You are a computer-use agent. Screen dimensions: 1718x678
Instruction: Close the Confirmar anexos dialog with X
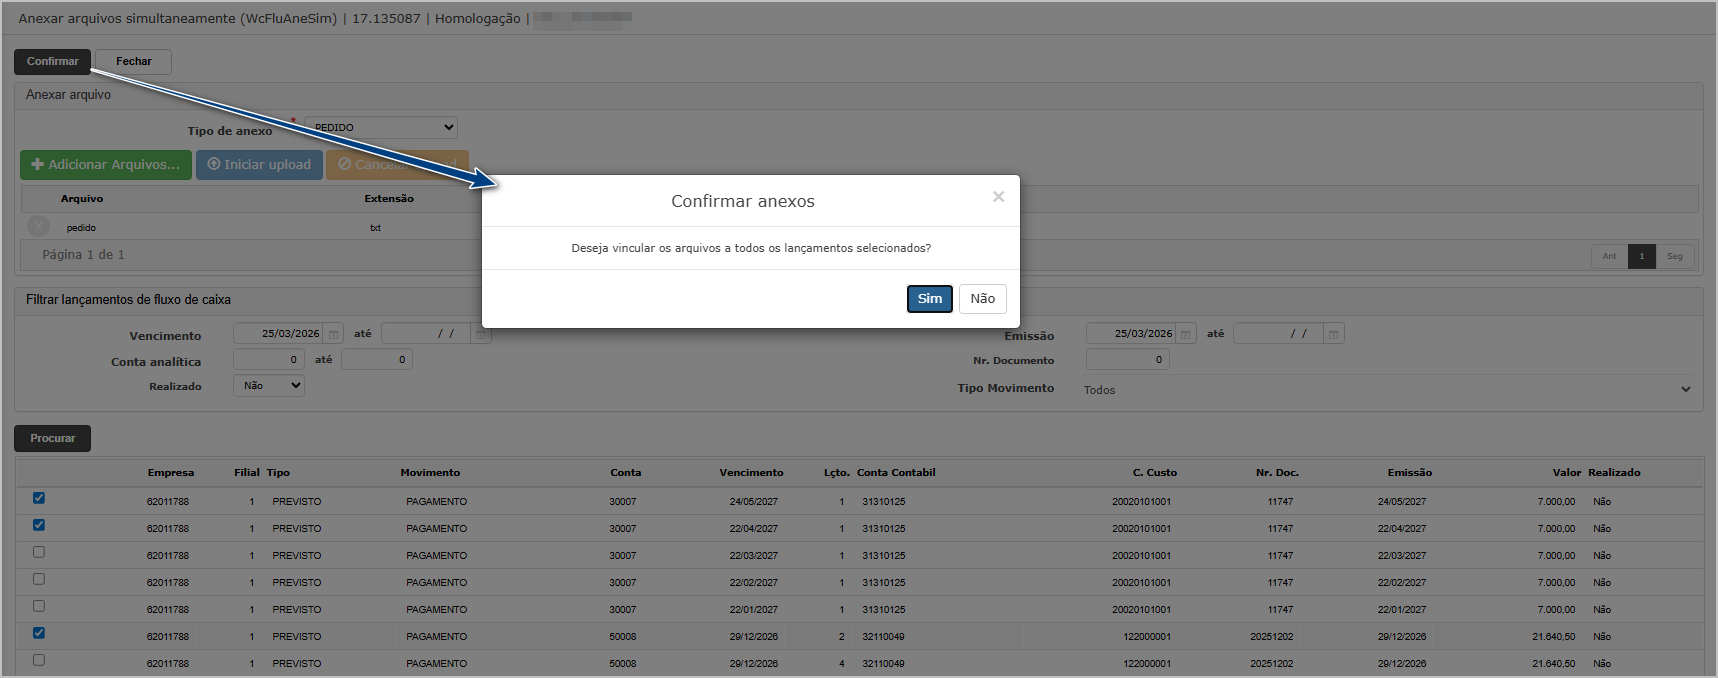(x=998, y=197)
